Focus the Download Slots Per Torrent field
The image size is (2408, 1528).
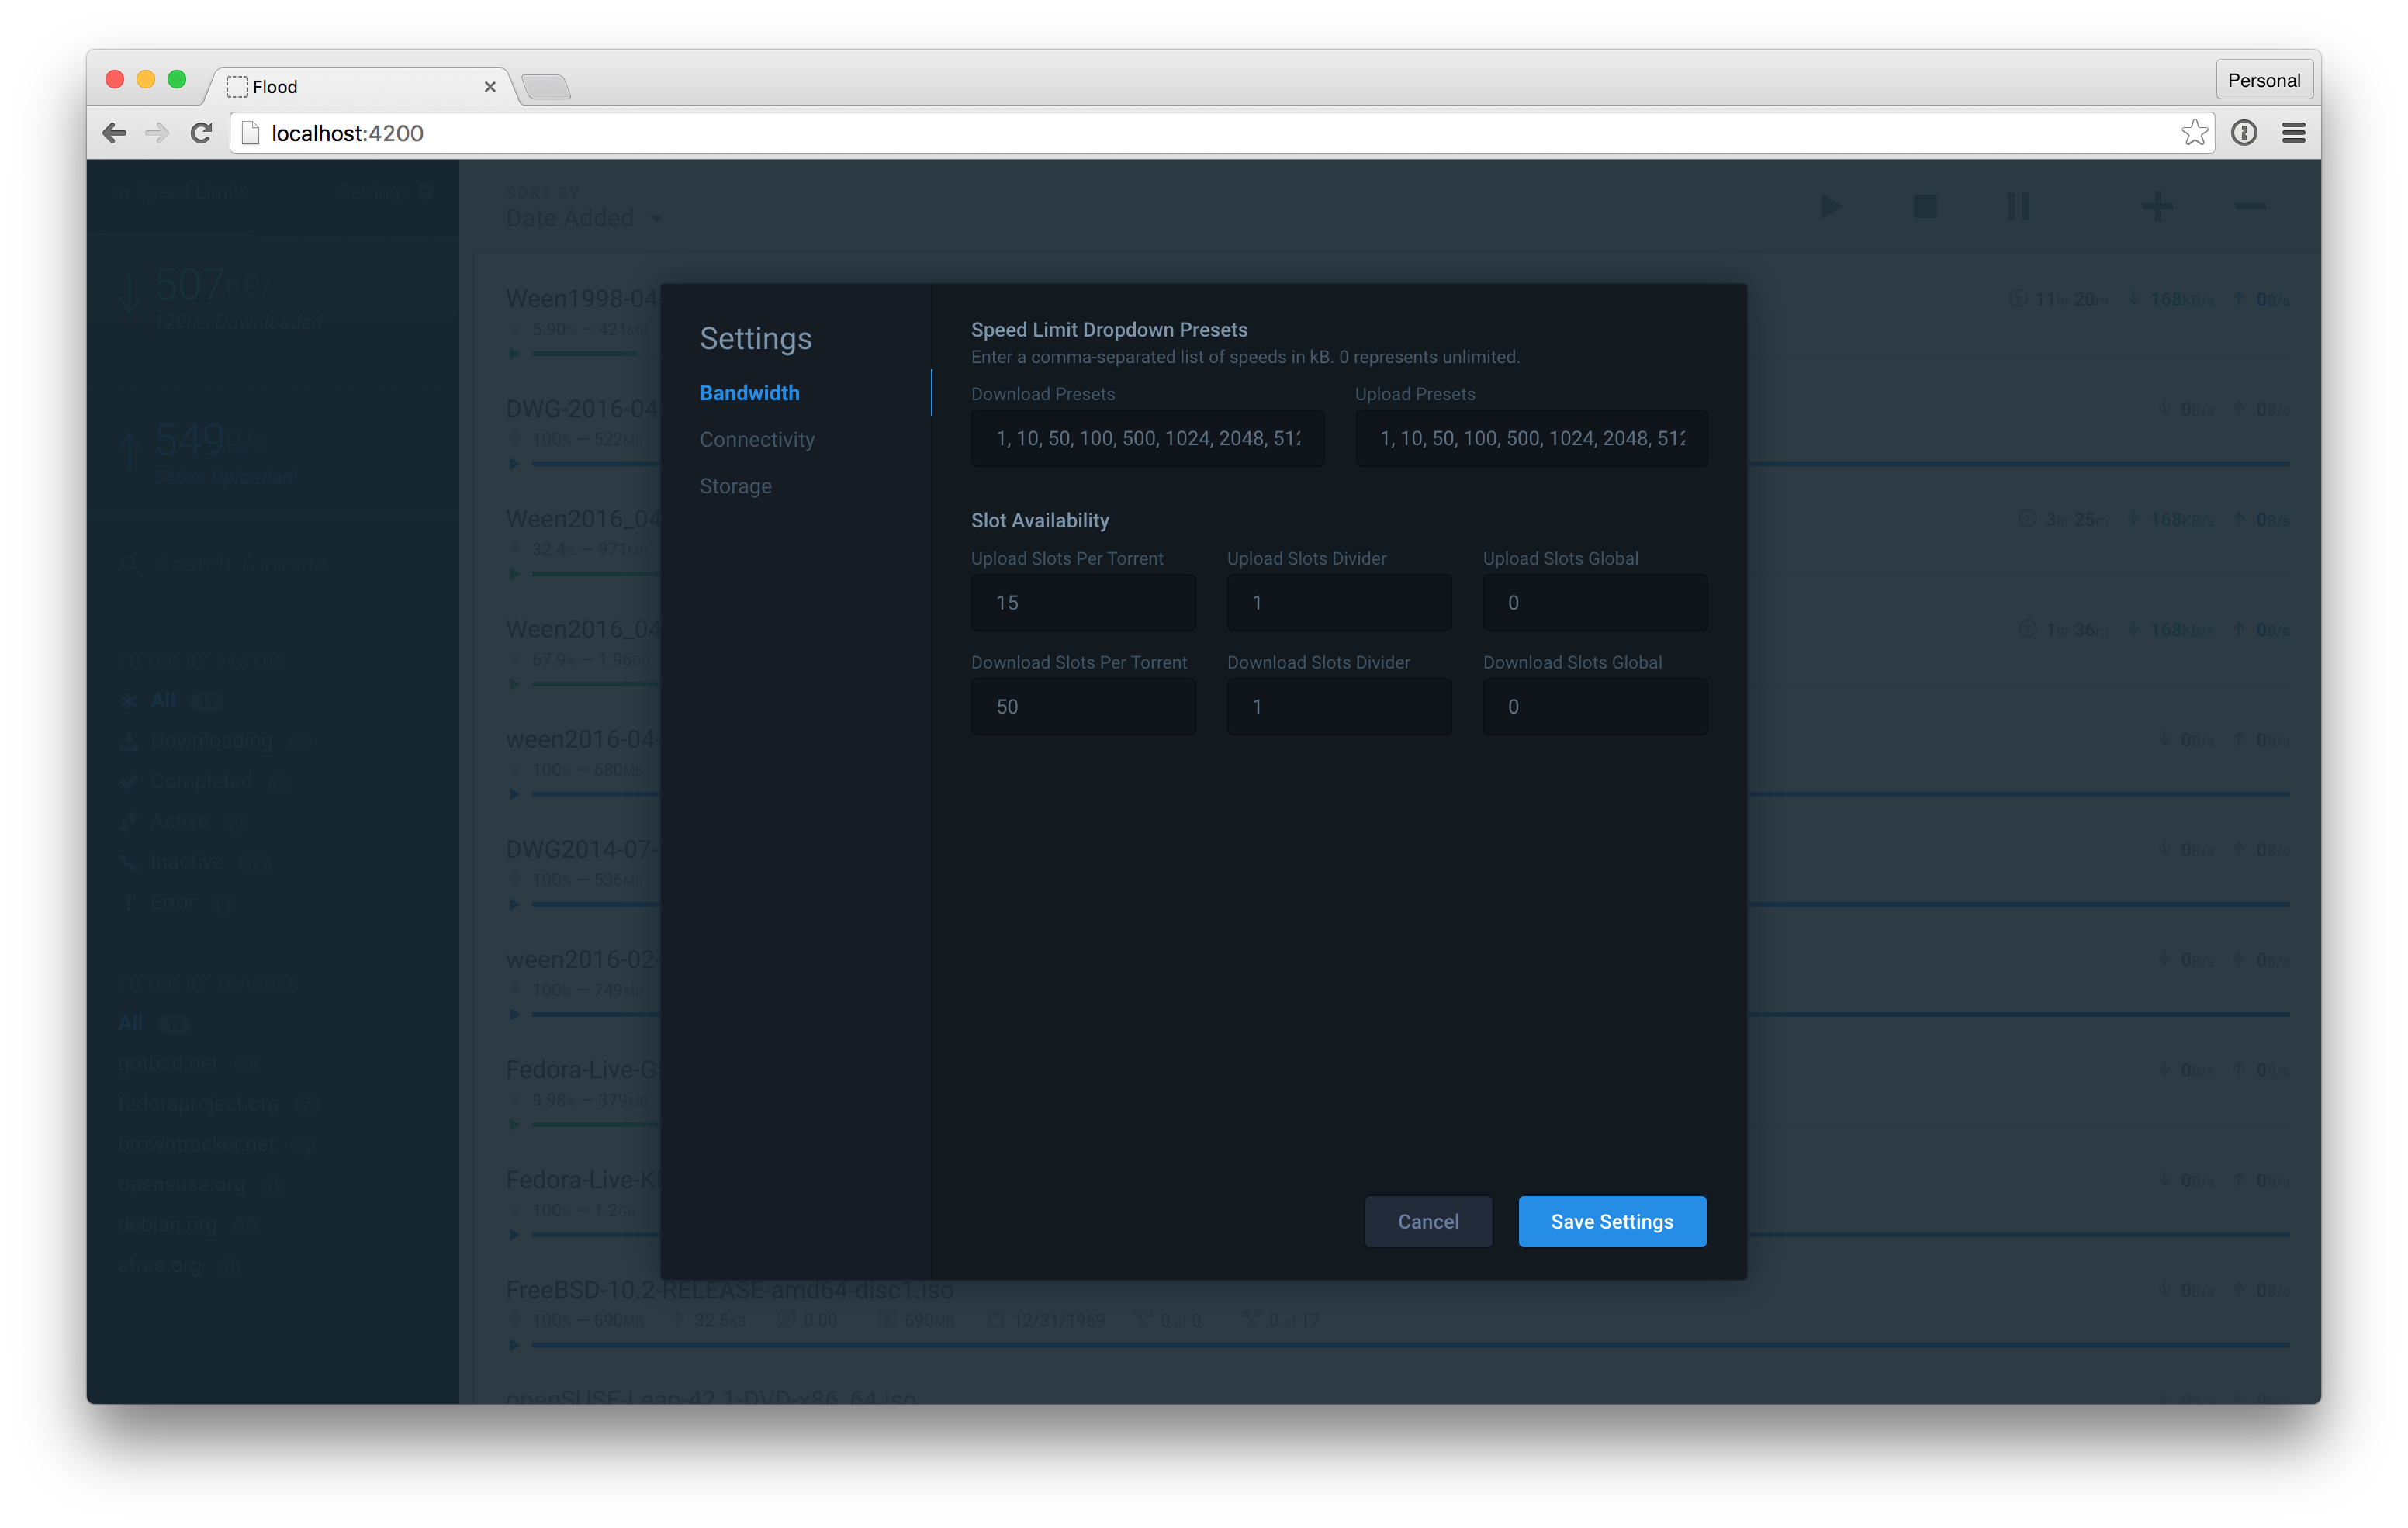click(x=1083, y=707)
